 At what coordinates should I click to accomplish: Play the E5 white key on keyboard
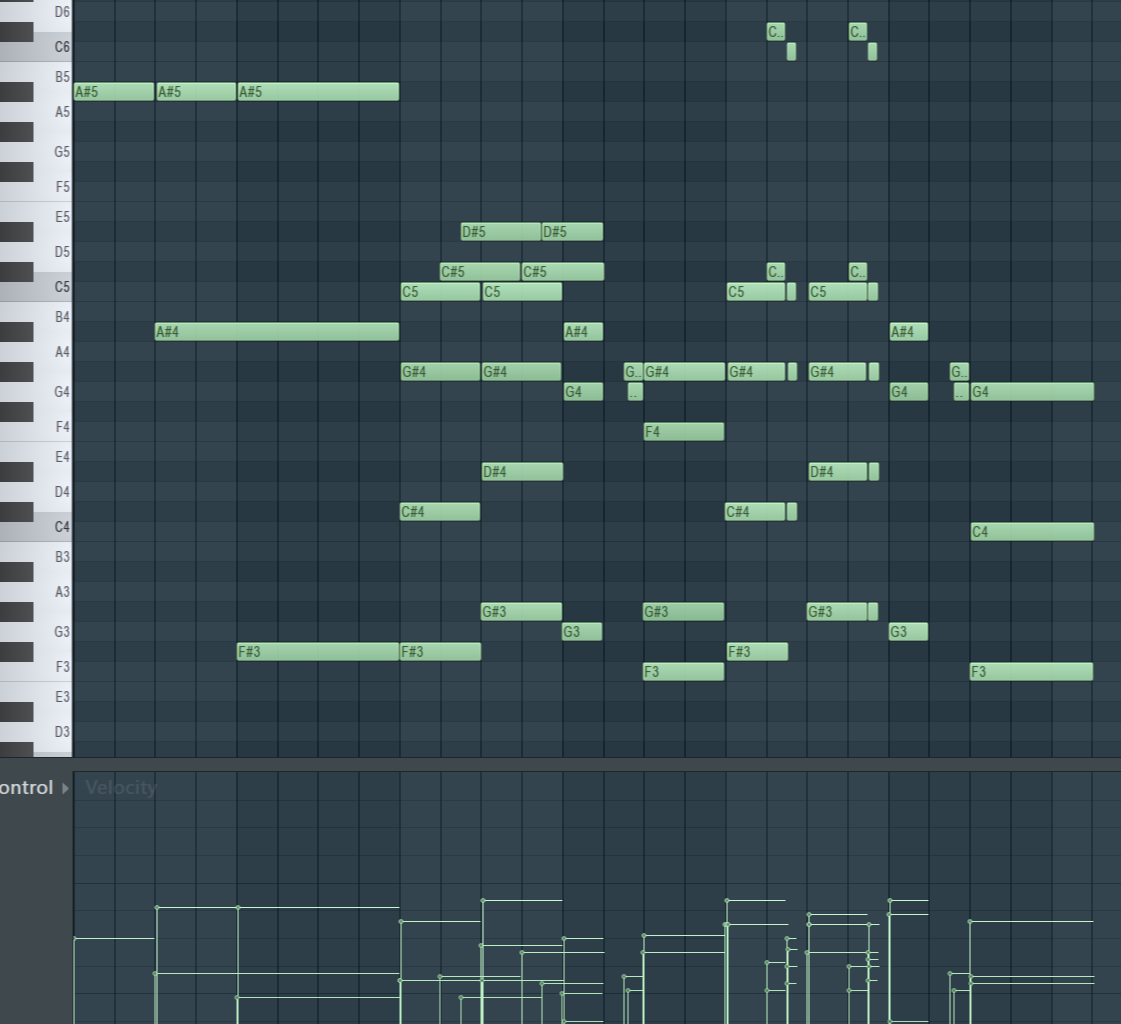click(x=53, y=217)
